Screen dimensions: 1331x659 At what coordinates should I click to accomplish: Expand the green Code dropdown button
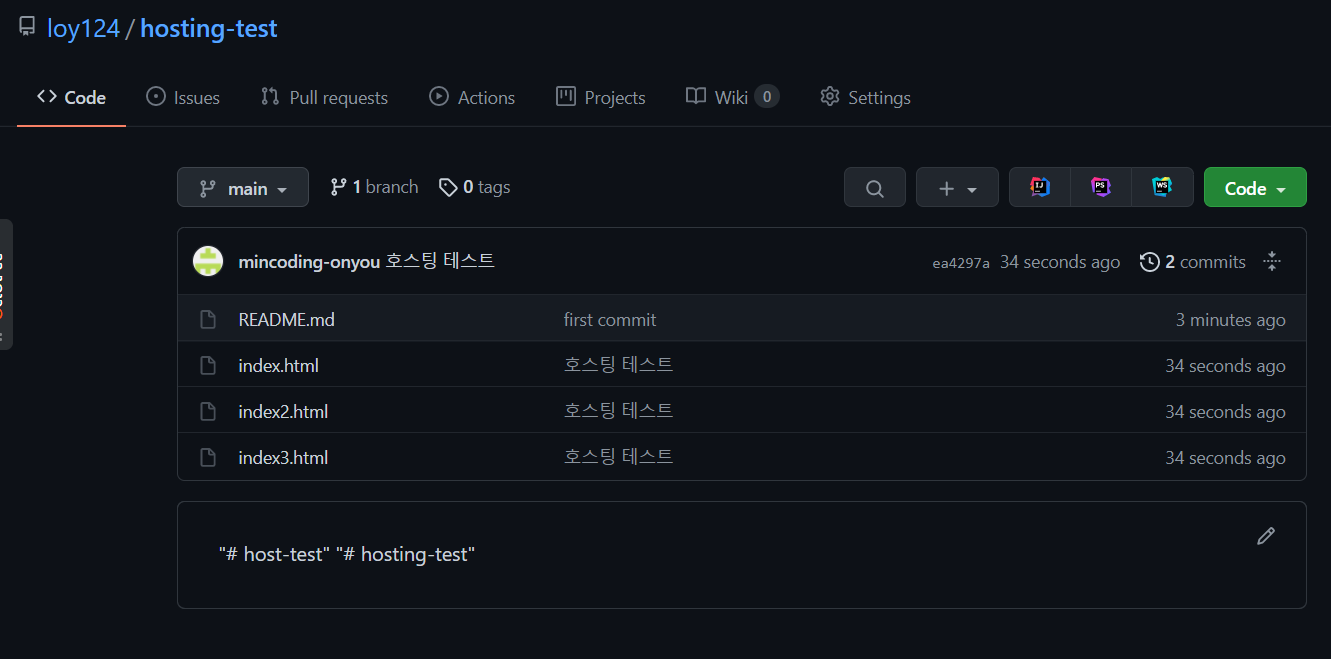1255,187
